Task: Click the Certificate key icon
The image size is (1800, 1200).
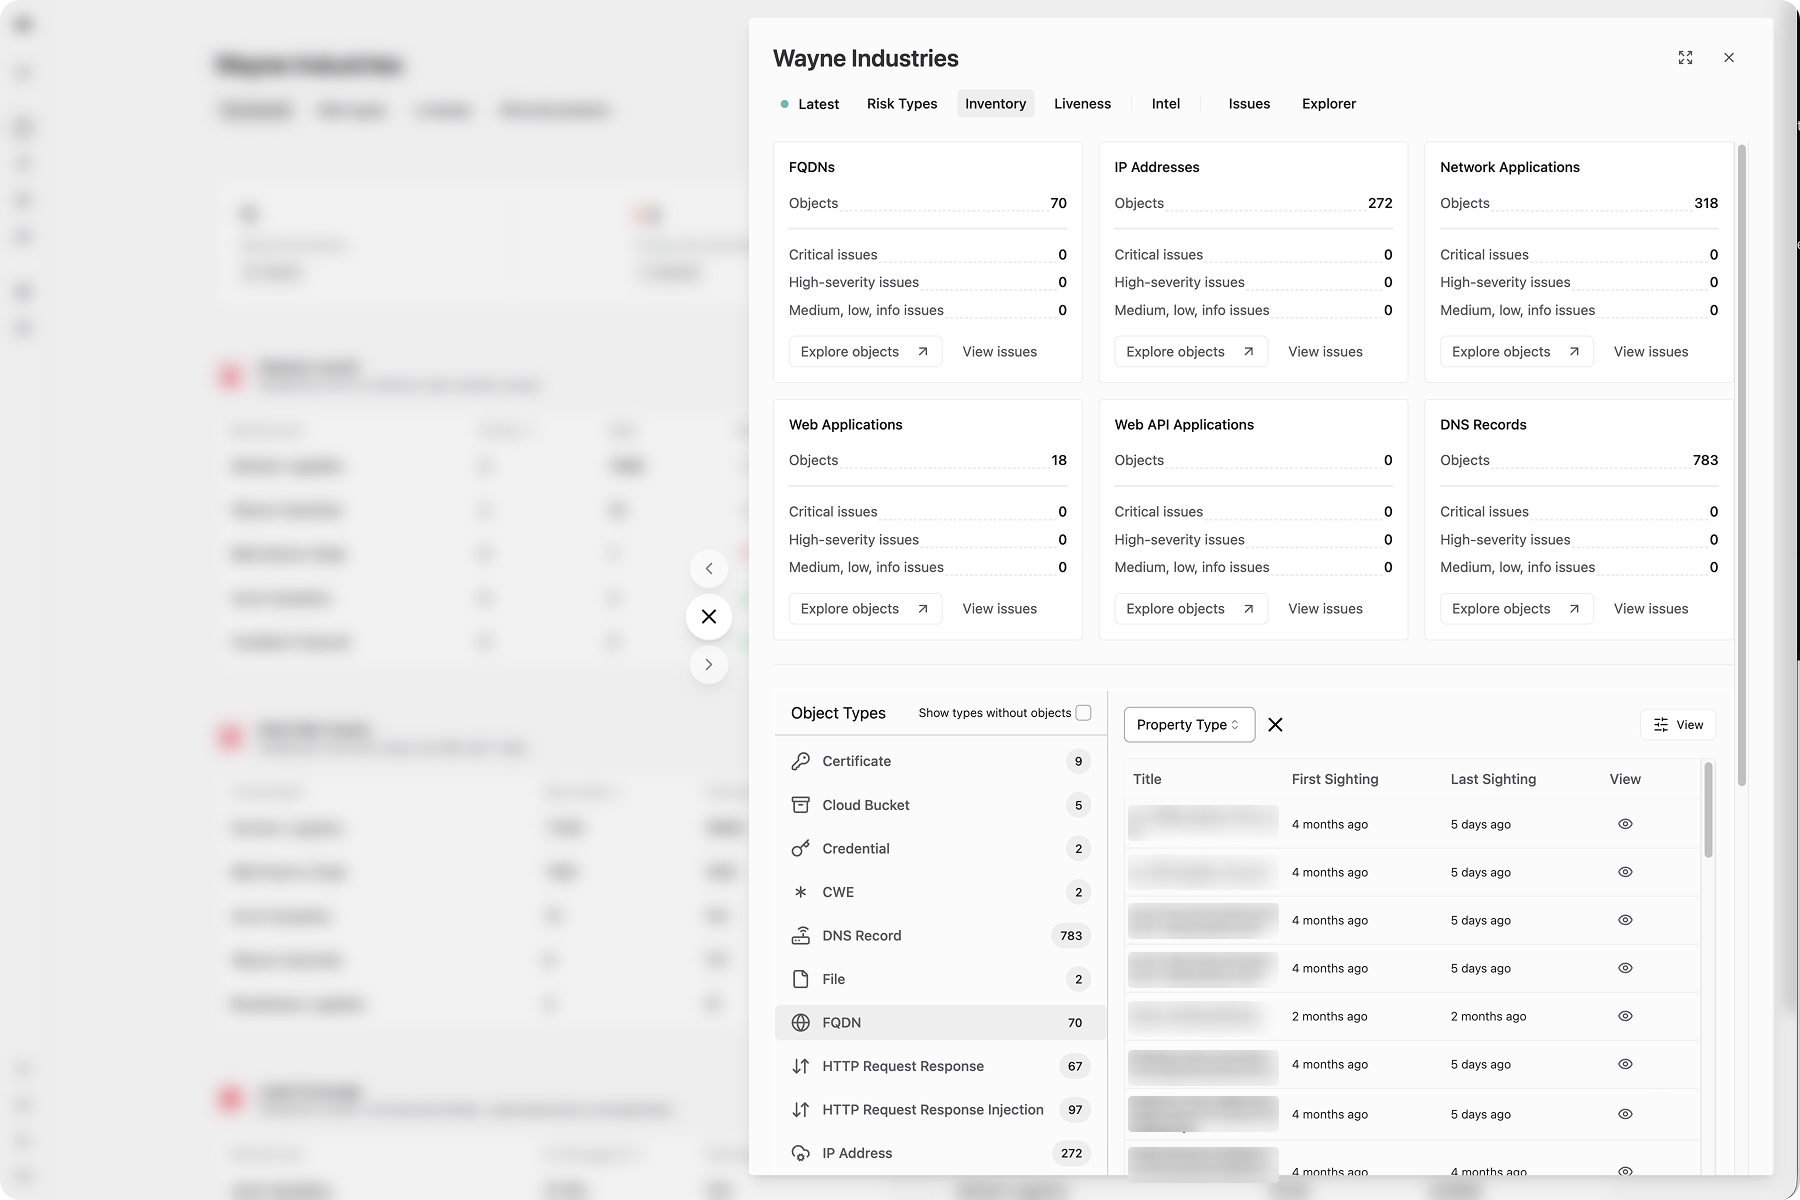Action: pyautogui.click(x=800, y=761)
